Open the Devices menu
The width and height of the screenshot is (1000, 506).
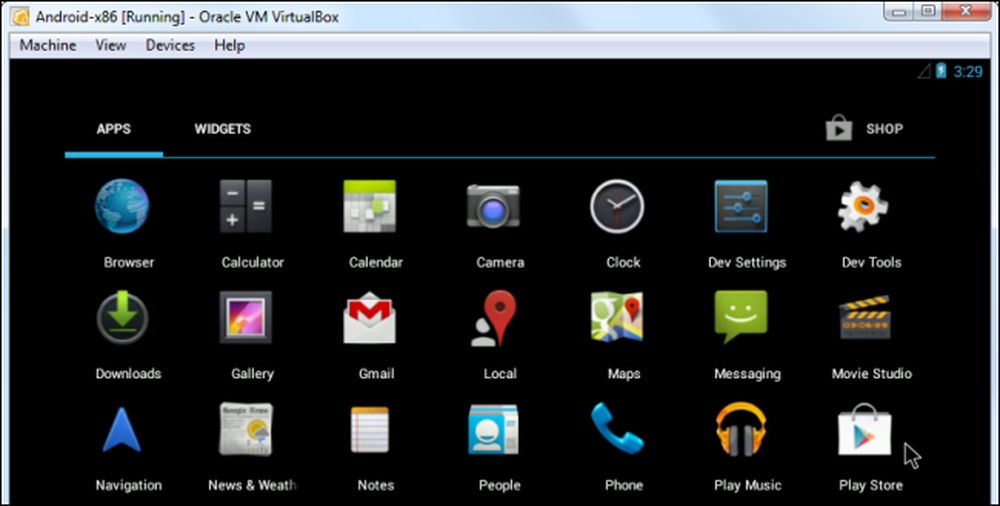click(x=170, y=45)
